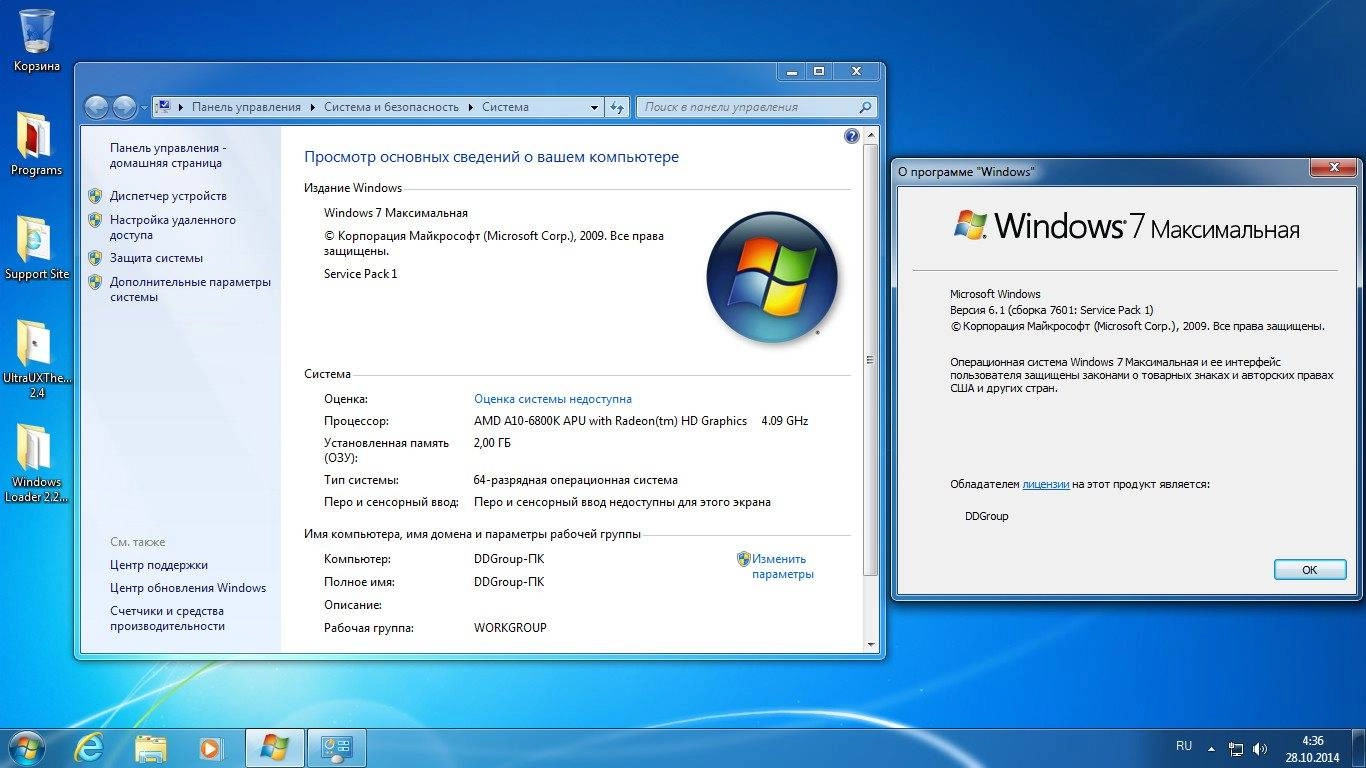Open Центр обновления Windows link
This screenshot has width=1366, height=768.
pyautogui.click(x=188, y=588)
